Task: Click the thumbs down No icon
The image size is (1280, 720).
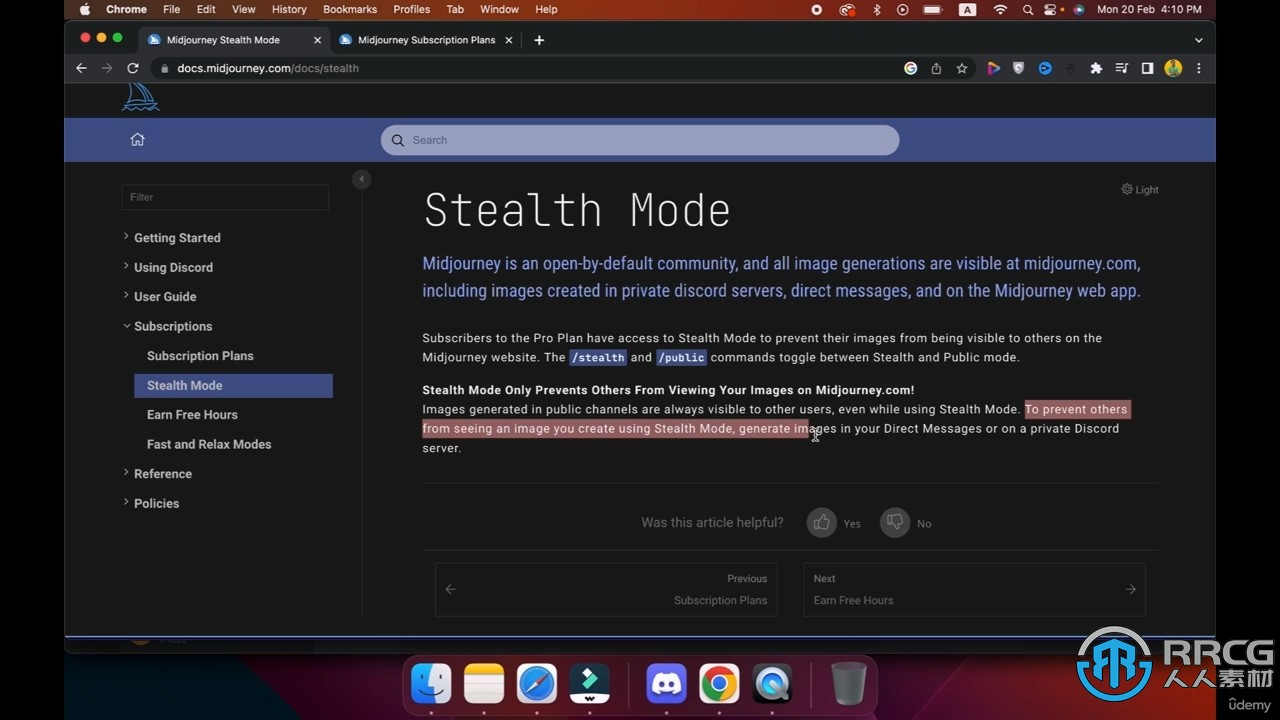Action: 895,522
